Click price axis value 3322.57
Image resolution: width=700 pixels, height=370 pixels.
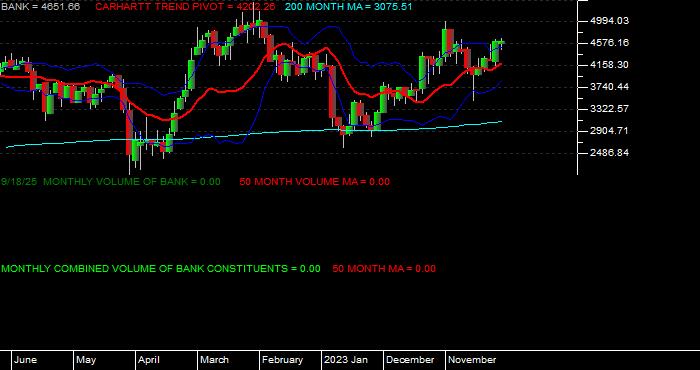609,109
